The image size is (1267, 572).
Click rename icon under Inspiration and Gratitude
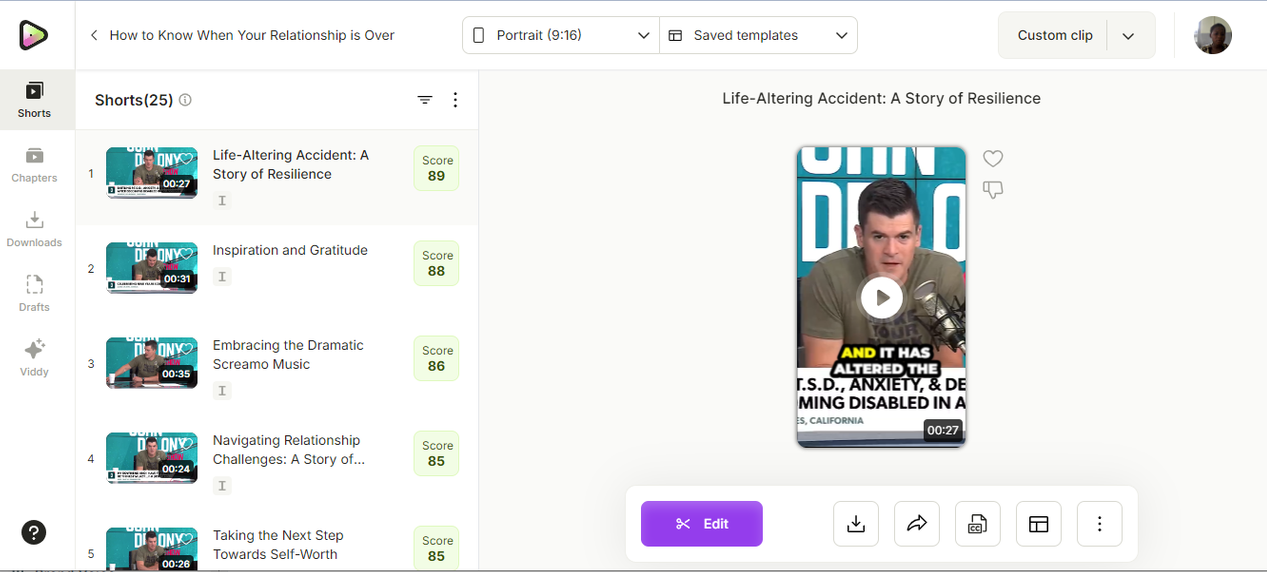pos(222,277)
